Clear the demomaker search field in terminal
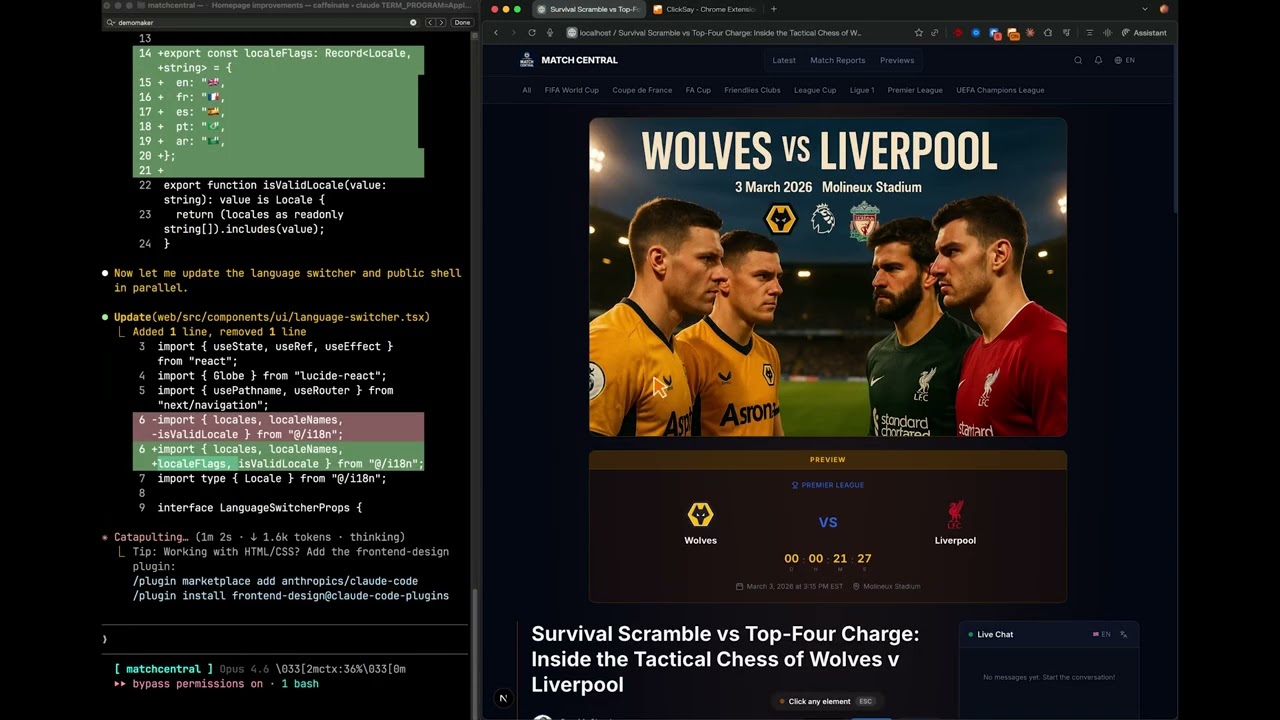The height and width of the screenshot is (720, 1280). [414, 22]
